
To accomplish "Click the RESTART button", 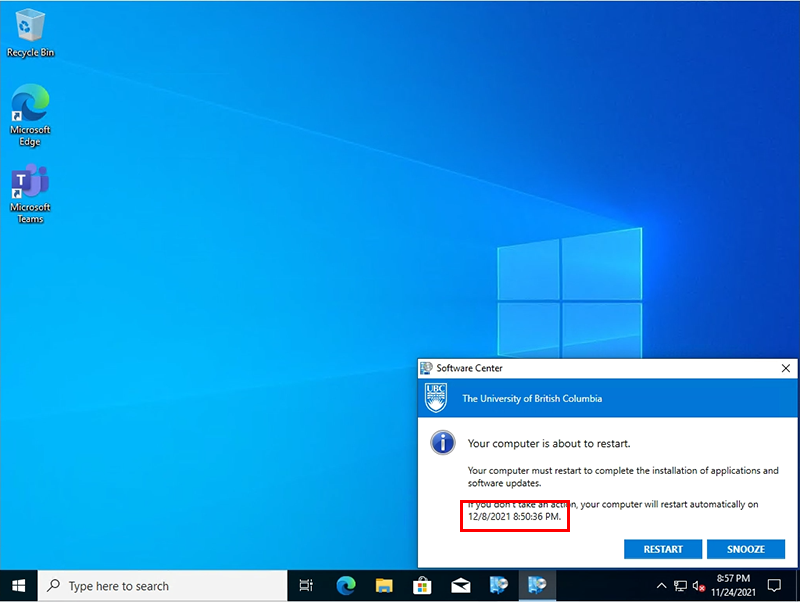I will click(x=663, y=548).
